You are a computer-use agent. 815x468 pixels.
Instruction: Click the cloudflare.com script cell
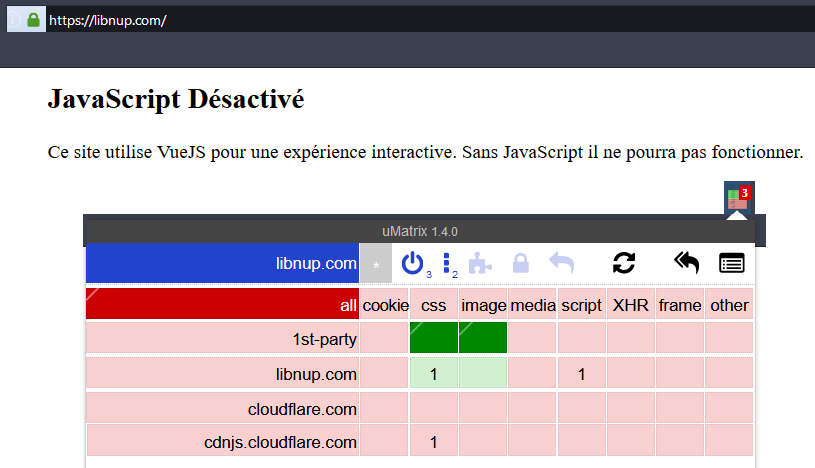582,408
